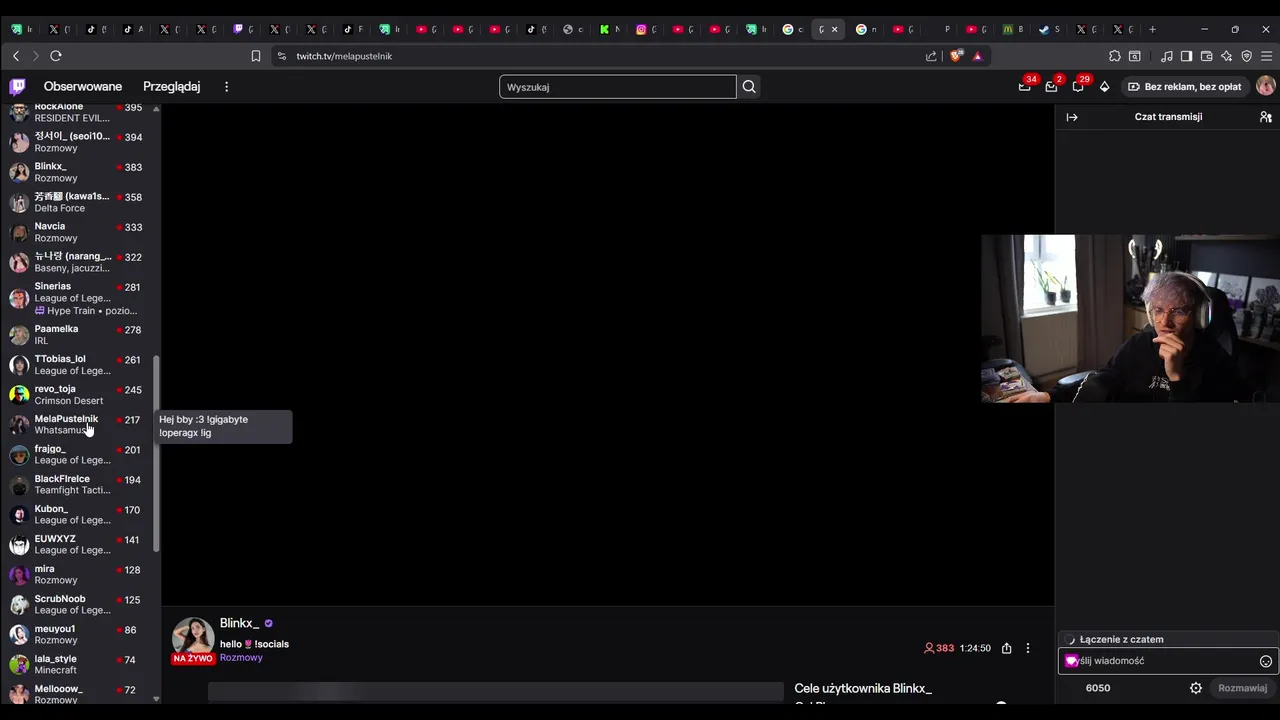The image size is (1280, 720).
Task: Click the Bits diamond icon
Action: [x=1104, y=87]
